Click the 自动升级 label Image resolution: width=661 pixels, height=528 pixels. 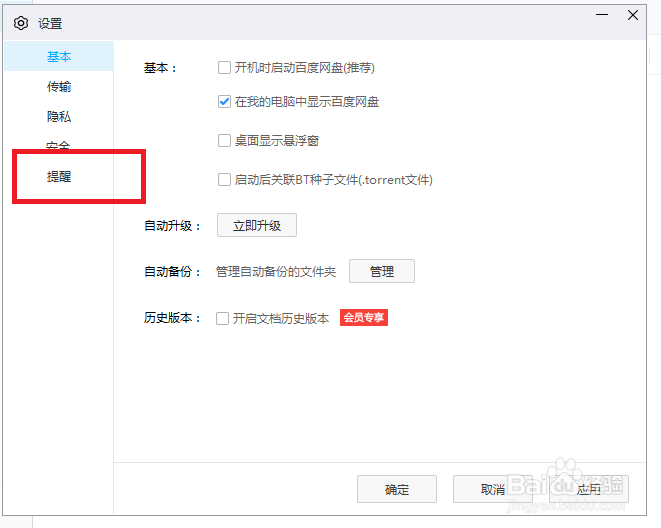point(172,225)
